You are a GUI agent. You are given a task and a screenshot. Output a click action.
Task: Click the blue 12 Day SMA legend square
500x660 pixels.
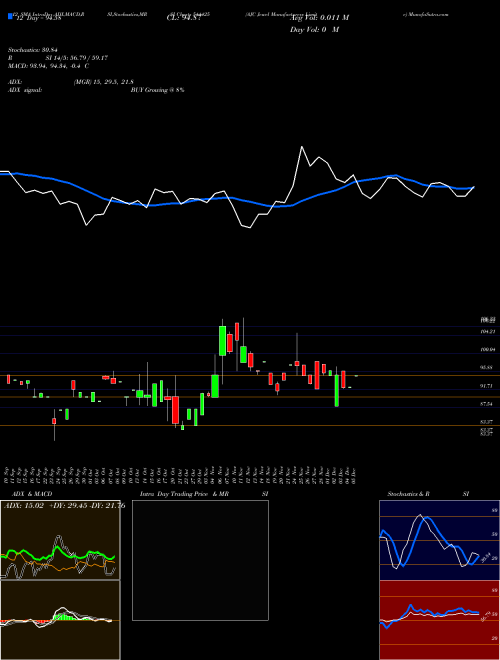tap(10, 16)
